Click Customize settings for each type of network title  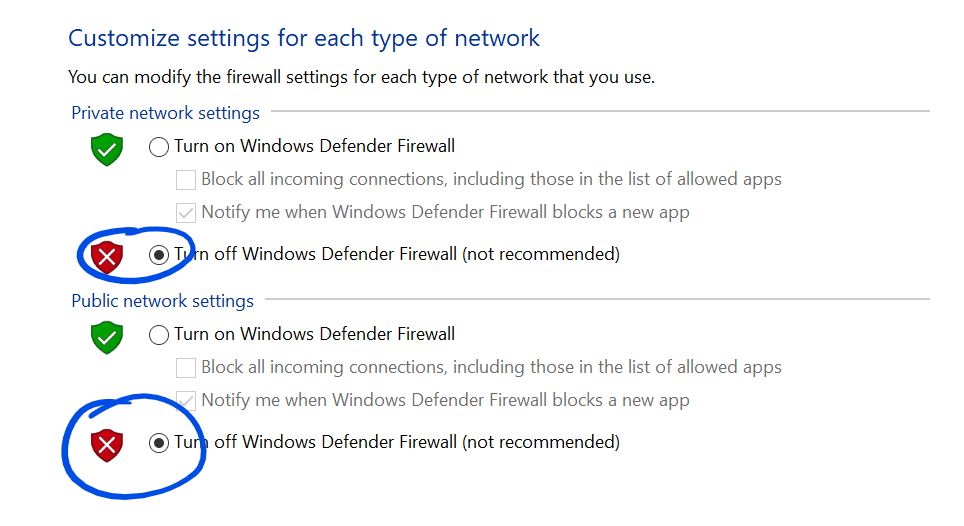tap(304, 38)
